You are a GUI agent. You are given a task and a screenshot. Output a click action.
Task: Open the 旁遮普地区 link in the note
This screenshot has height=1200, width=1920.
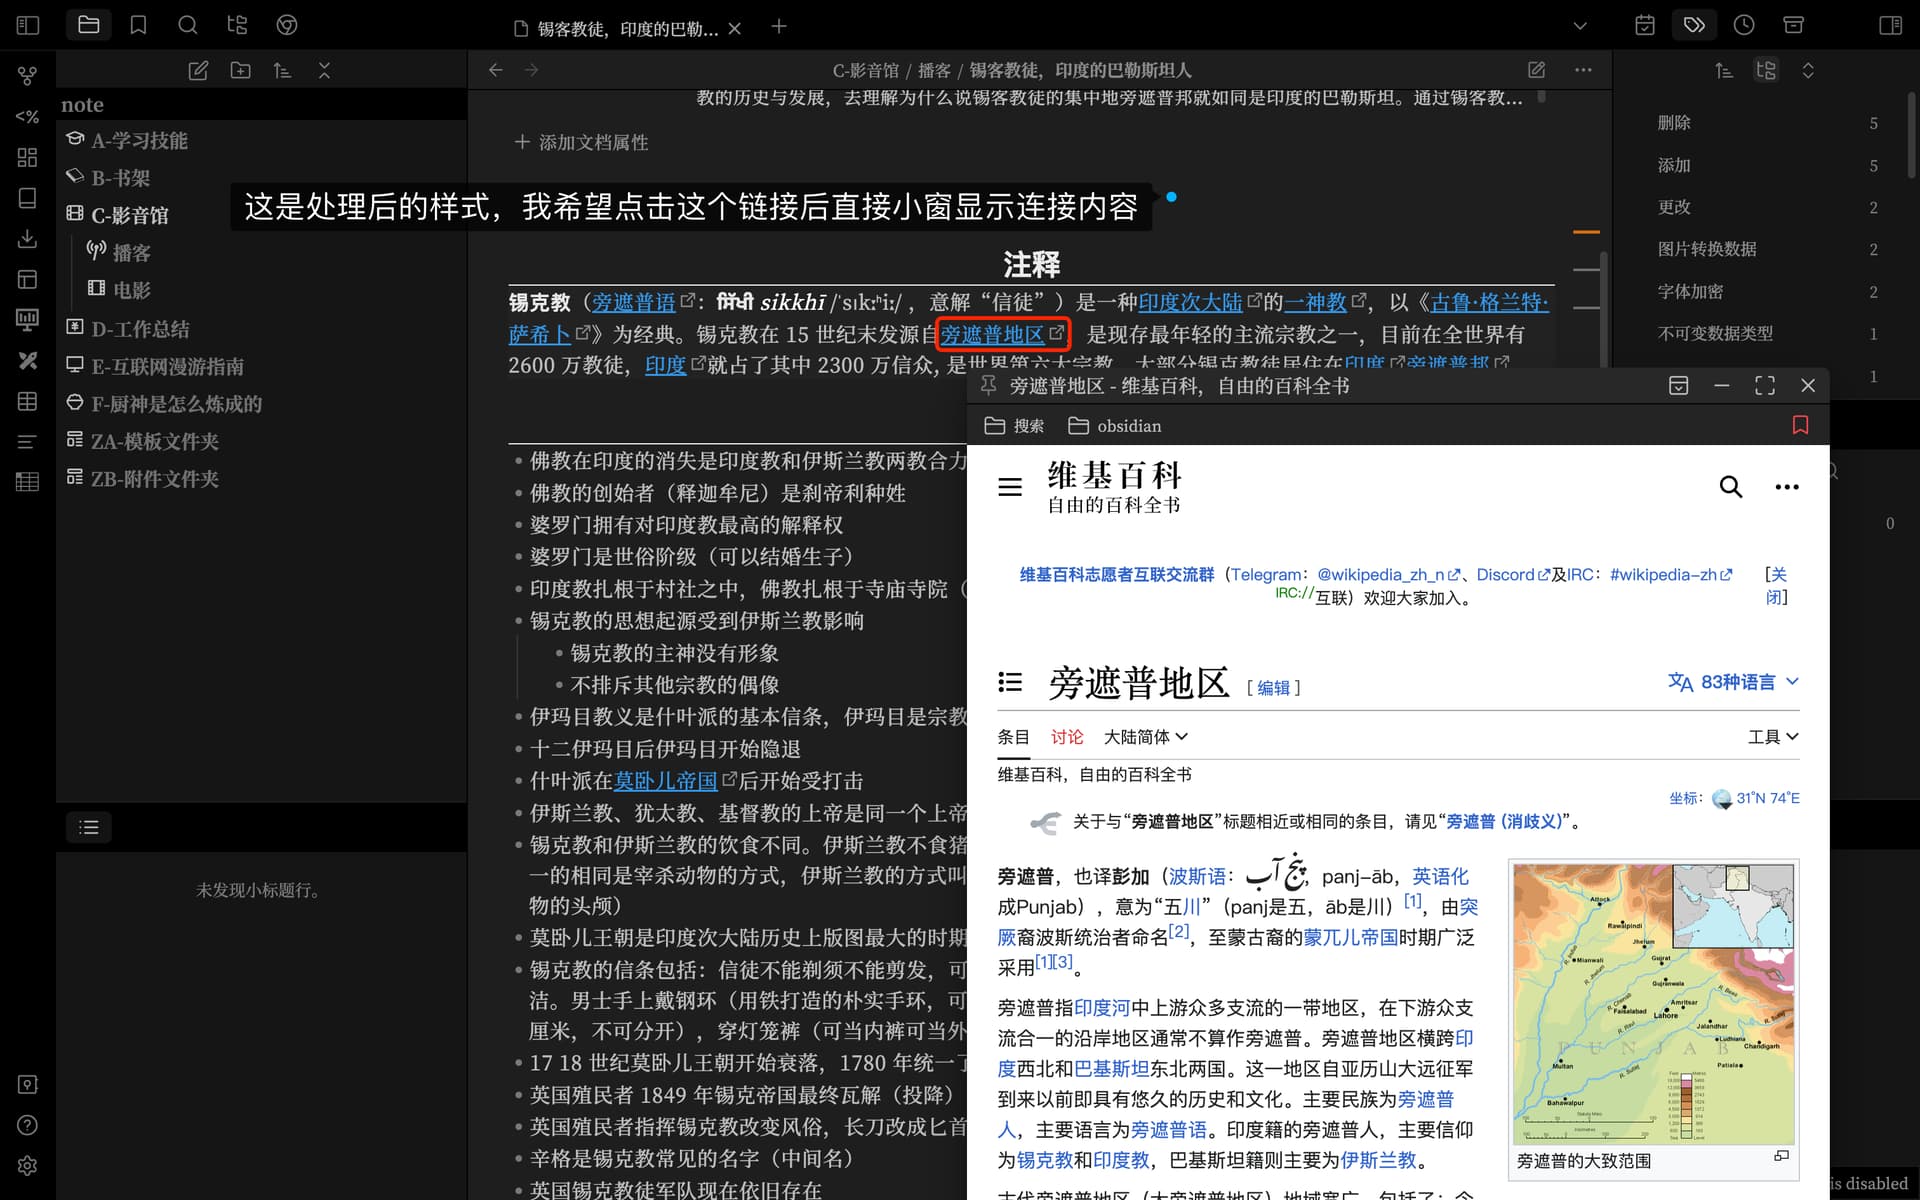pyautogui.click(x=992, y=334)
